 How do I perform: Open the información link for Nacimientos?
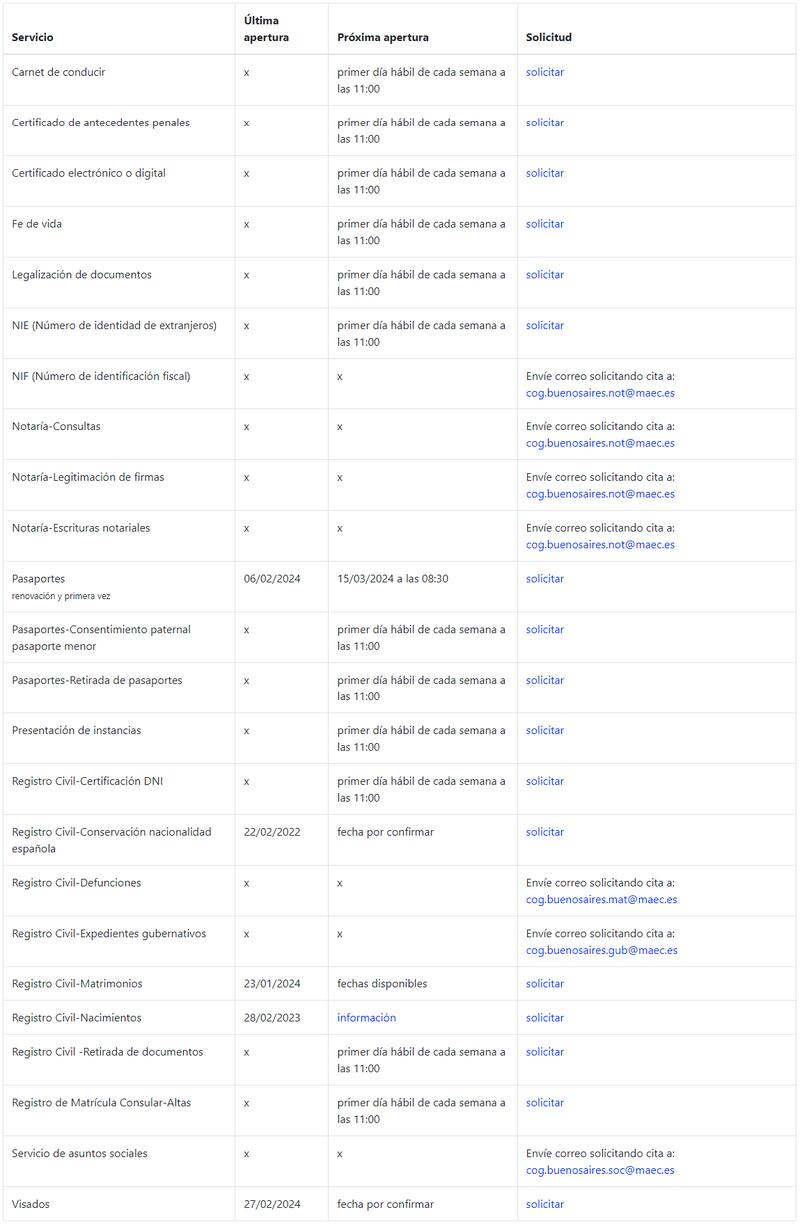coord(366,1018)
